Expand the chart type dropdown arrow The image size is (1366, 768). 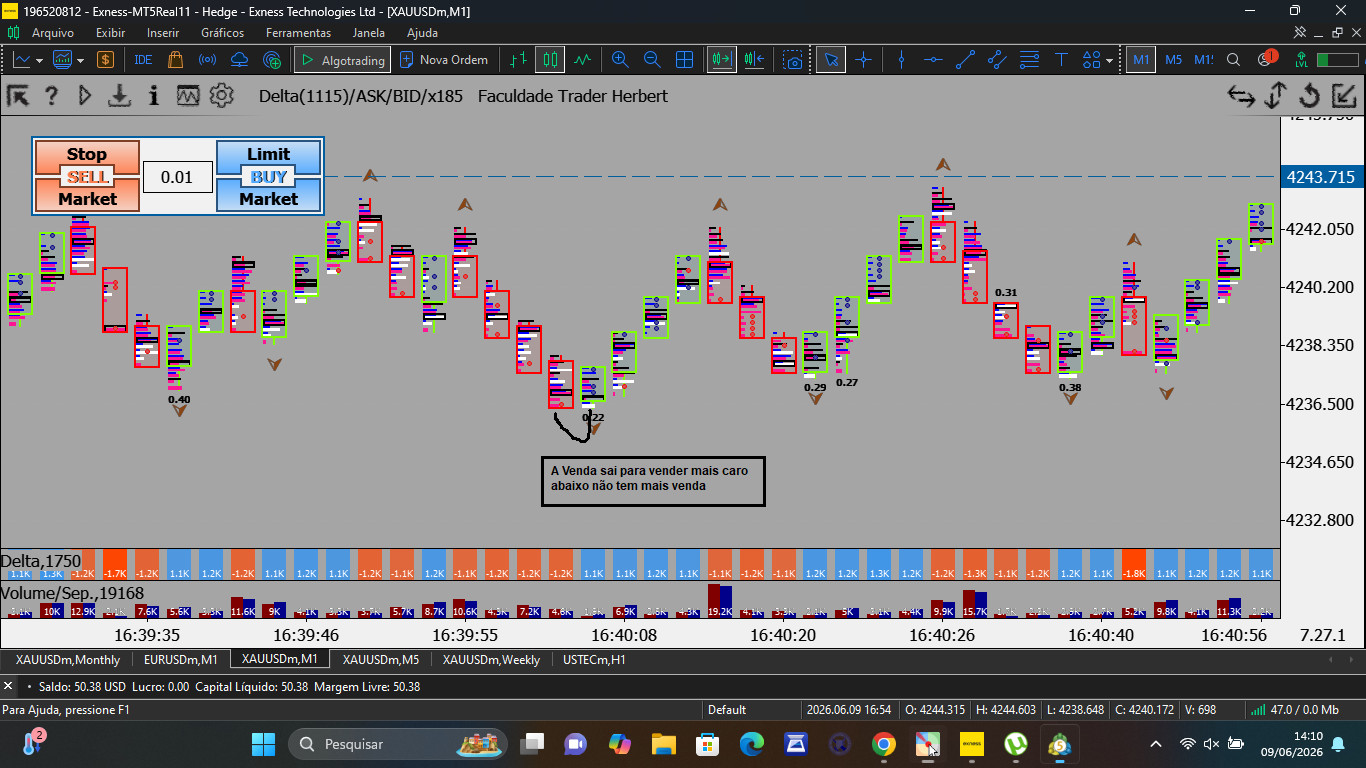tap(39, 60)
